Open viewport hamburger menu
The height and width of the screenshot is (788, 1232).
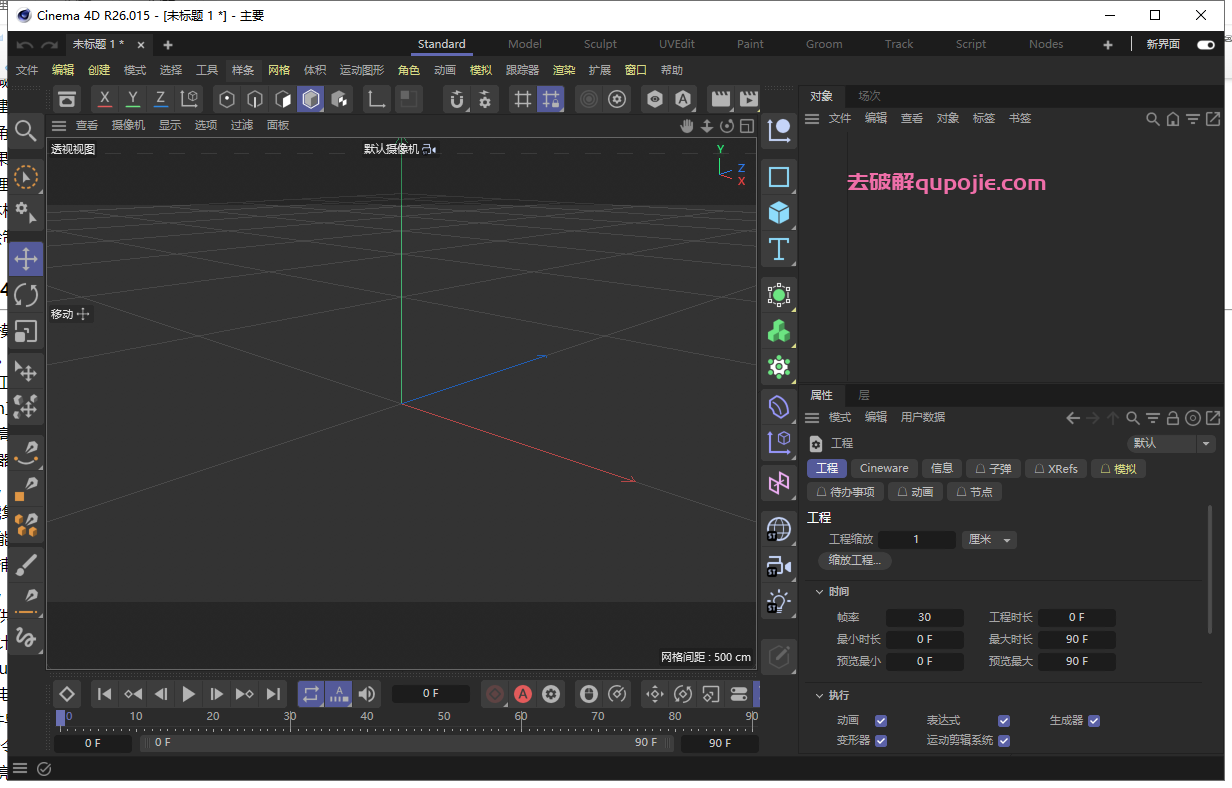59,125
